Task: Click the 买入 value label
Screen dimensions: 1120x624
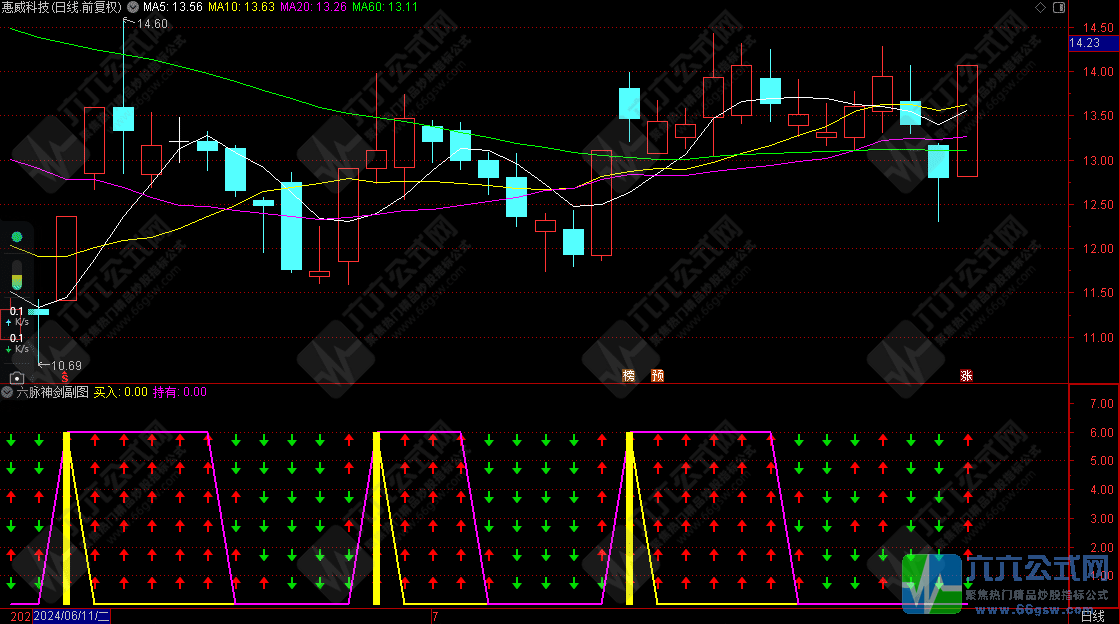Action: click(121, 392)
